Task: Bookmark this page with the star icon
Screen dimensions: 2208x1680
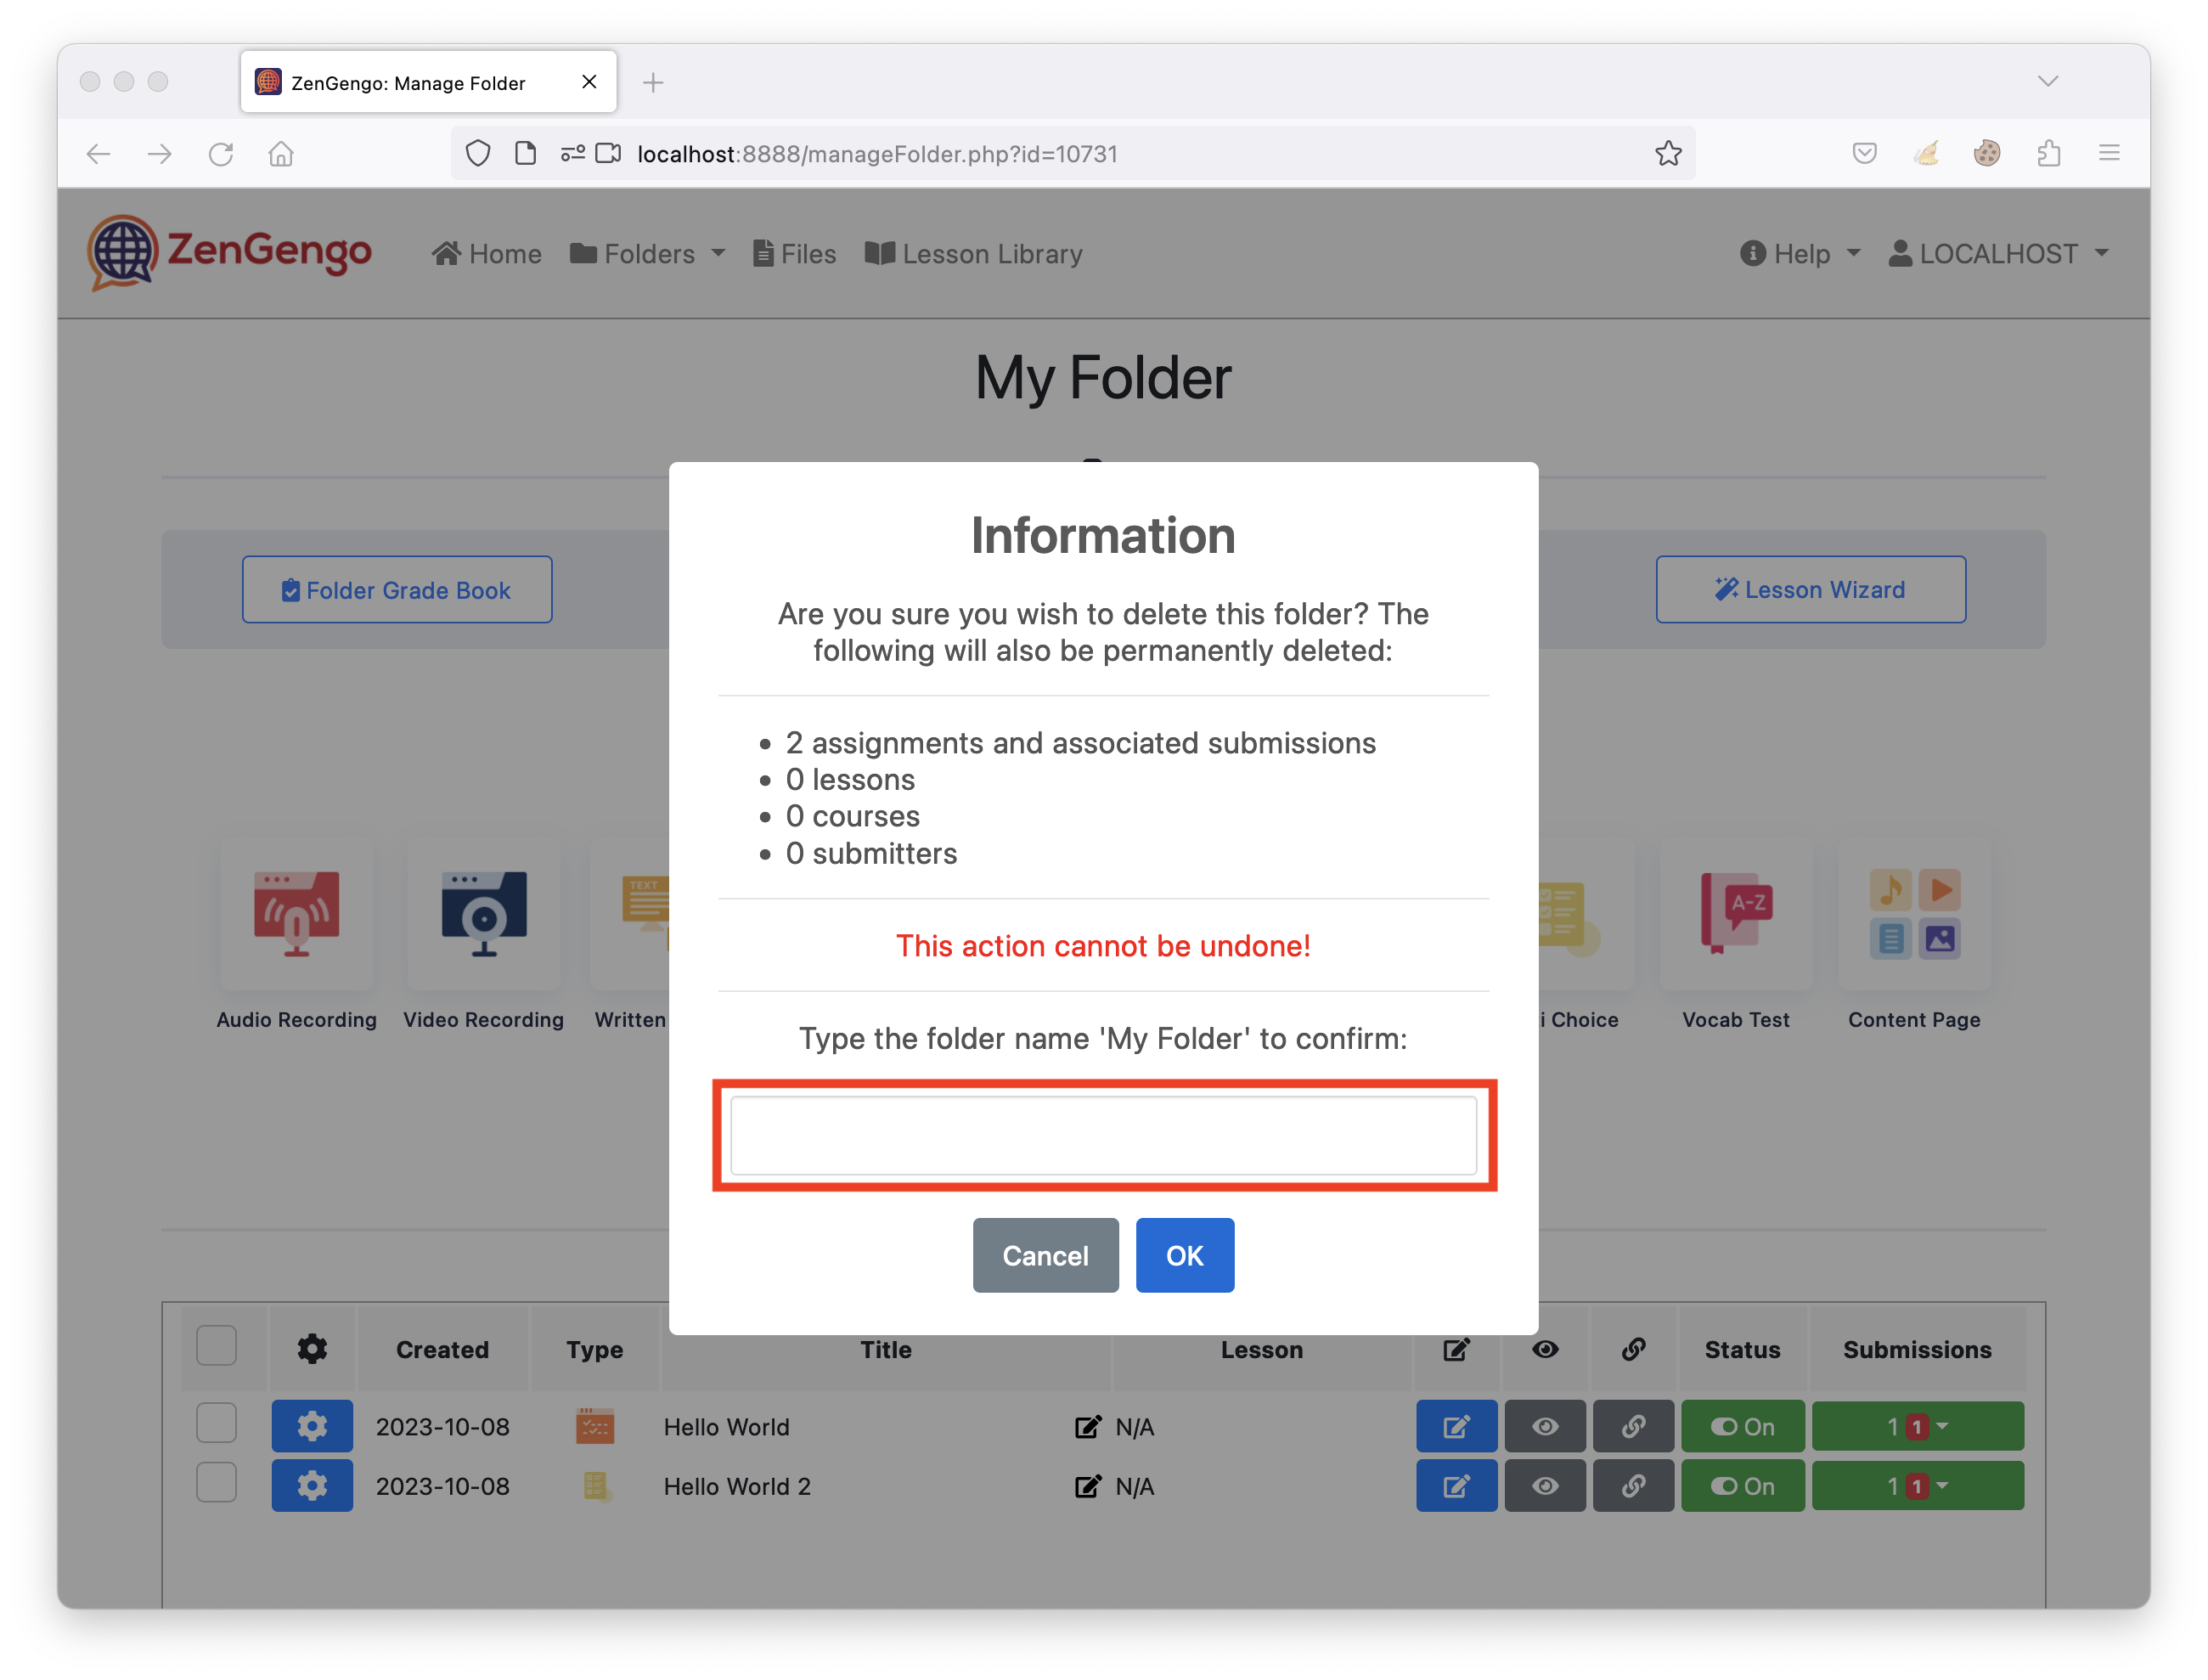Action: click(x=1668, y=153)
